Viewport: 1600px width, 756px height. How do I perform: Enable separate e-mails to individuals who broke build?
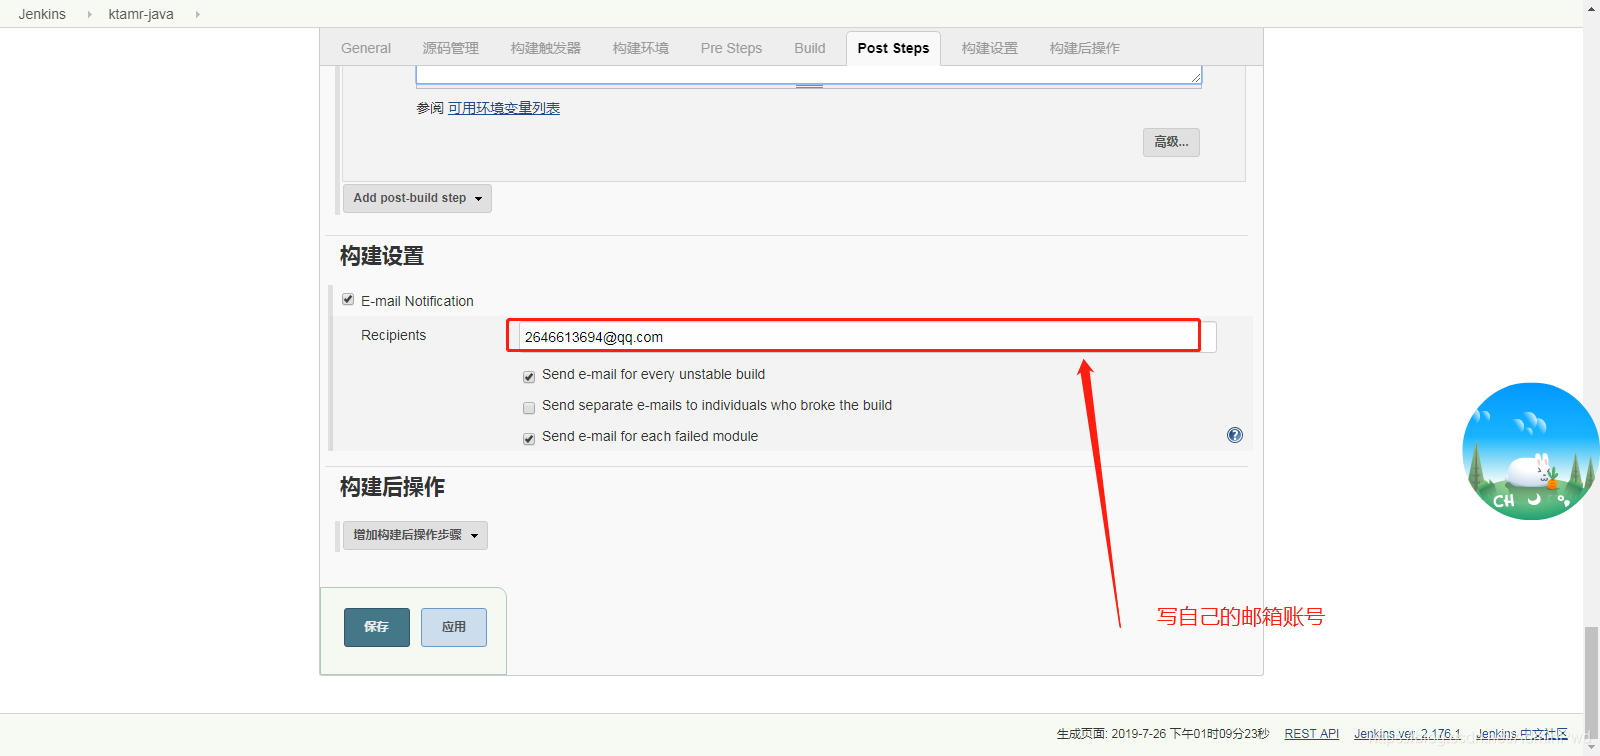coord(529,408)
